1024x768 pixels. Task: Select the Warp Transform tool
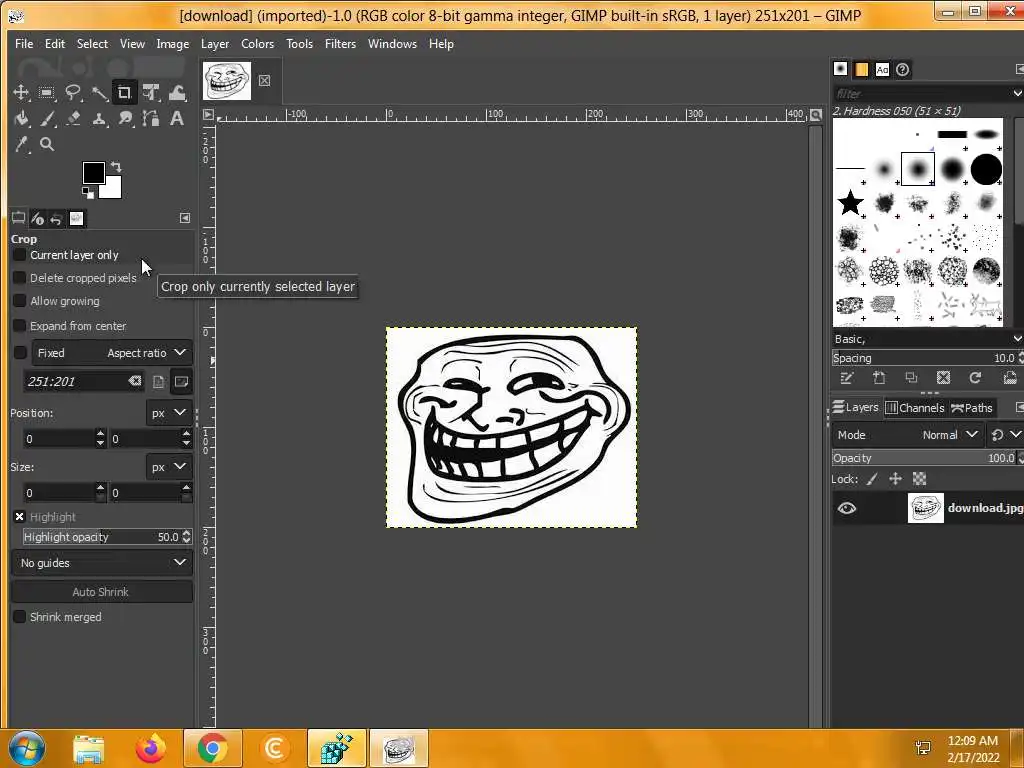(177, 93)
